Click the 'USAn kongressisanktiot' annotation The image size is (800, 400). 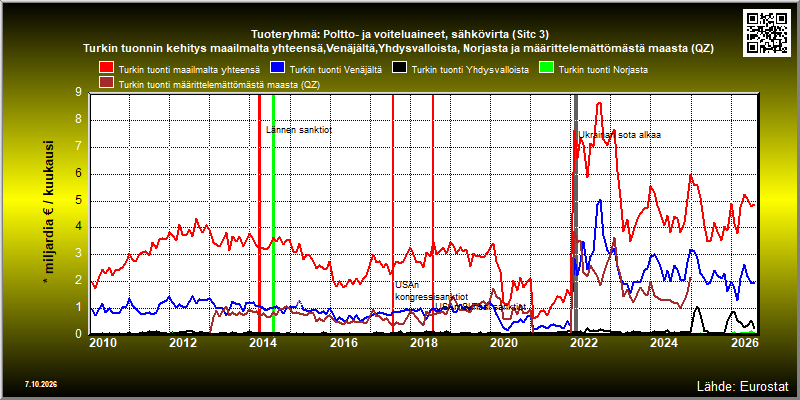coord(431,291)
